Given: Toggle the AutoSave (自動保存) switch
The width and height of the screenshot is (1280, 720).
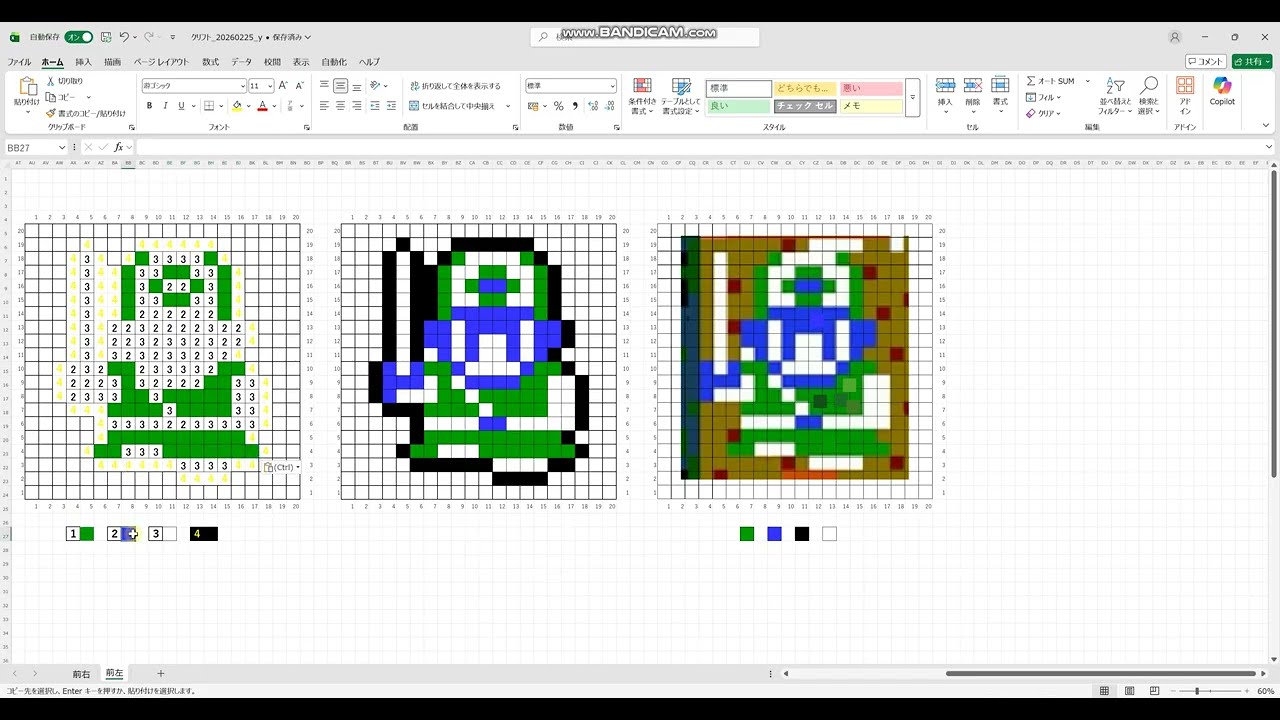Looking at the screenshot, I should click(79, 37).
